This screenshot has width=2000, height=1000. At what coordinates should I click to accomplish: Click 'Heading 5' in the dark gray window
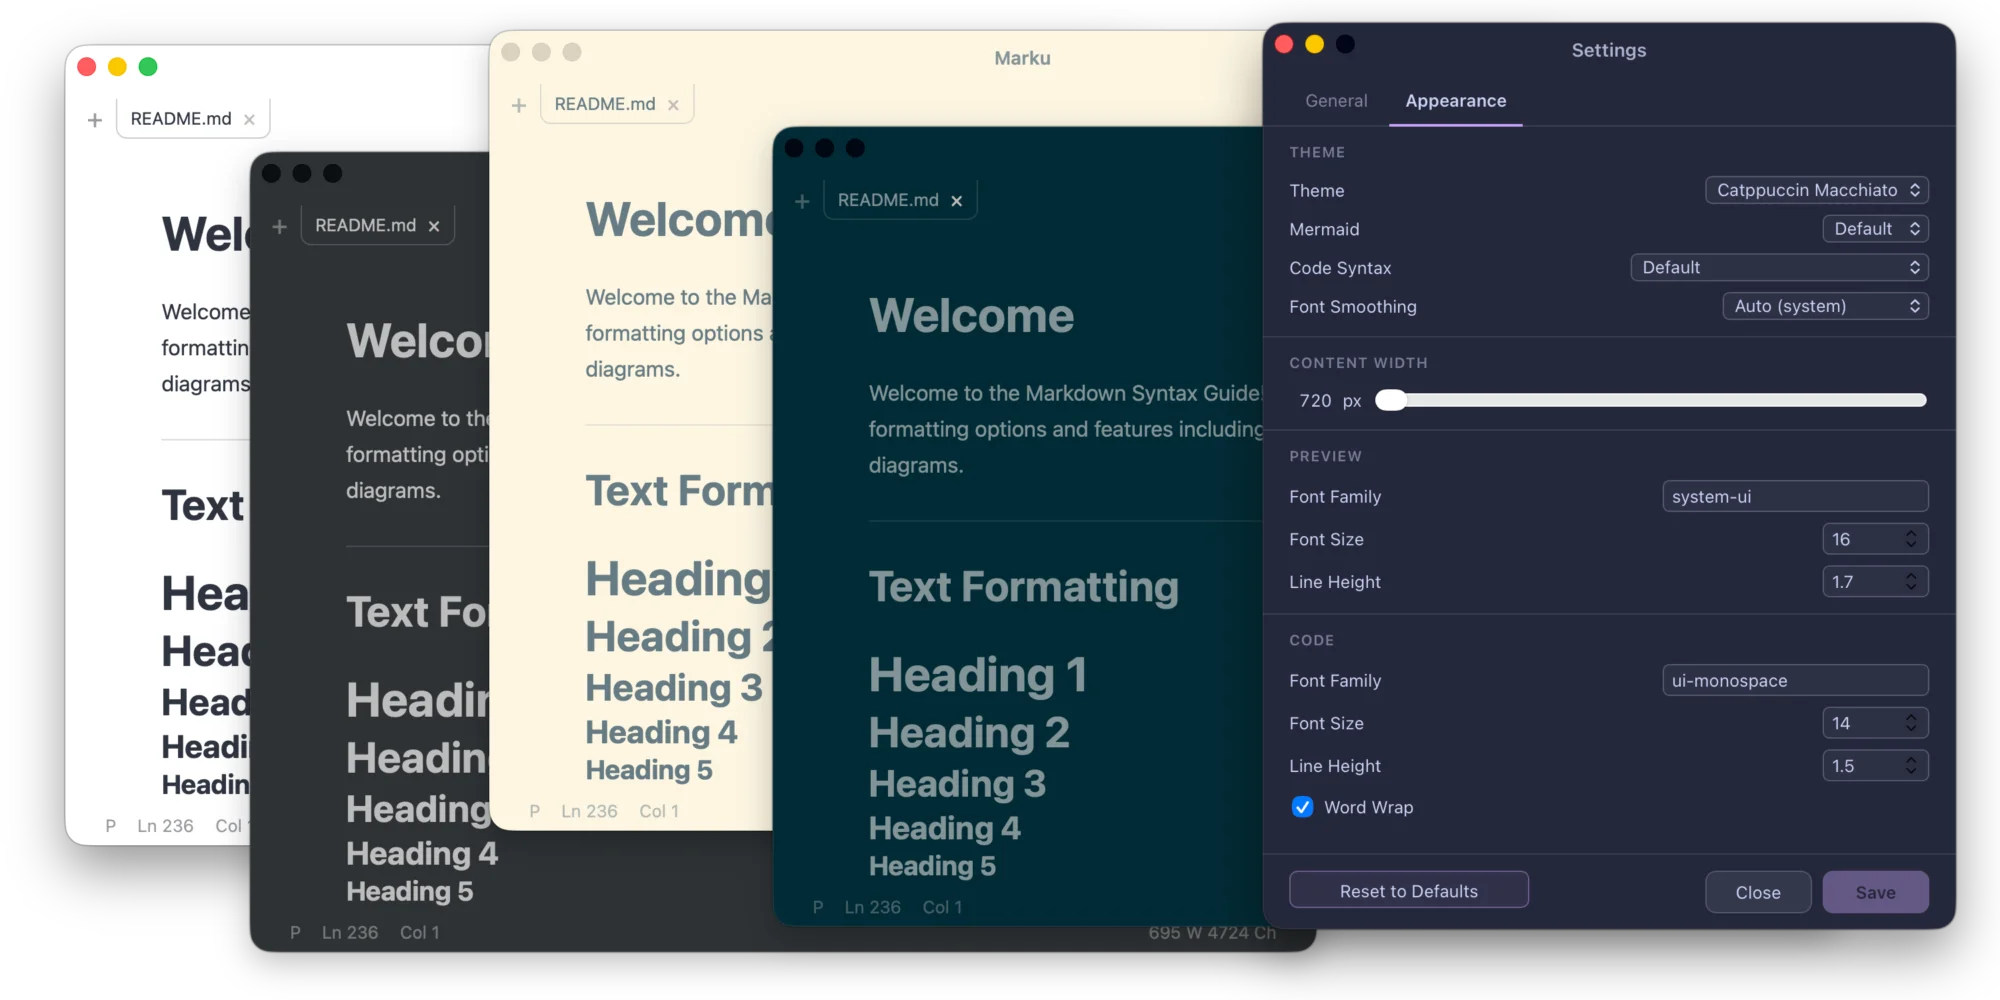[409, 891]
